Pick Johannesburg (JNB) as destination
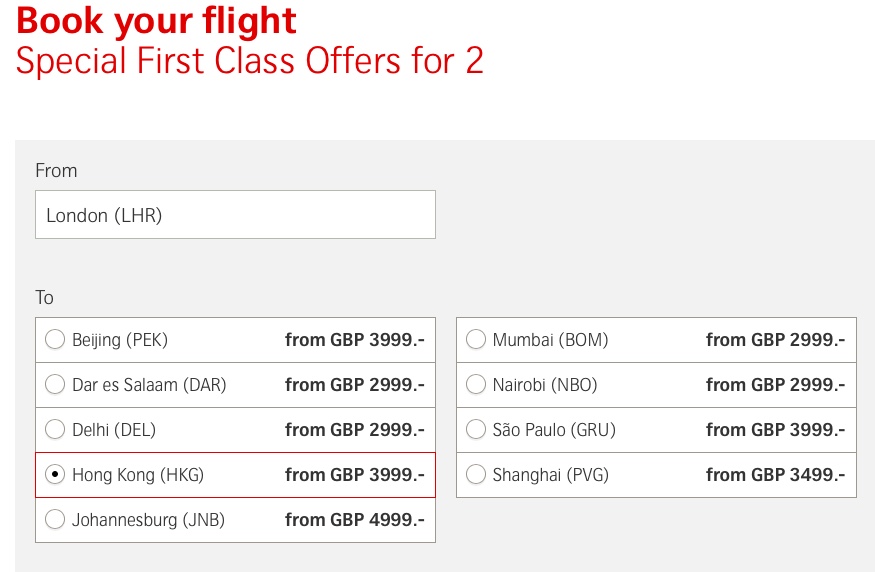The width and height of the screenshot is (875, 572). [55, 520]
